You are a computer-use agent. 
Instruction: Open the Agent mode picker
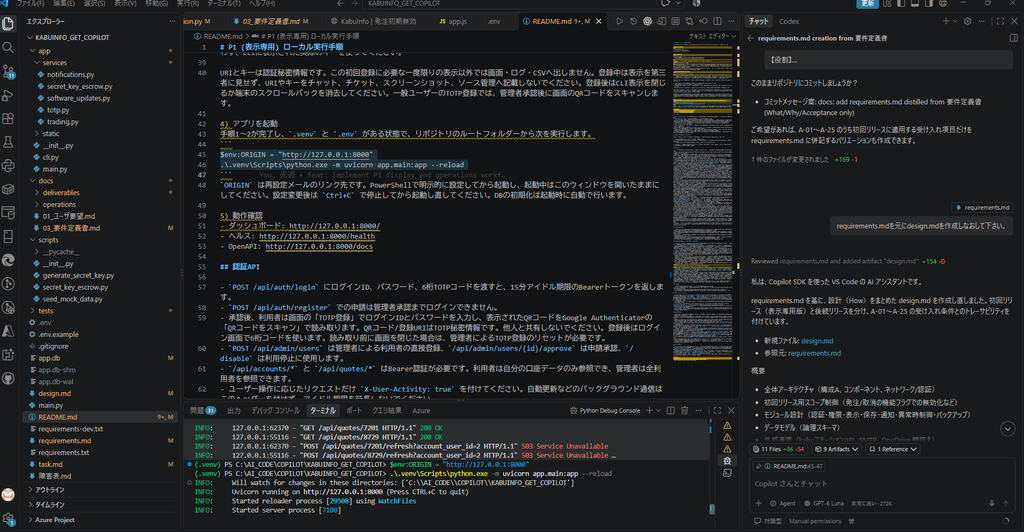click(x=782, y=503)
